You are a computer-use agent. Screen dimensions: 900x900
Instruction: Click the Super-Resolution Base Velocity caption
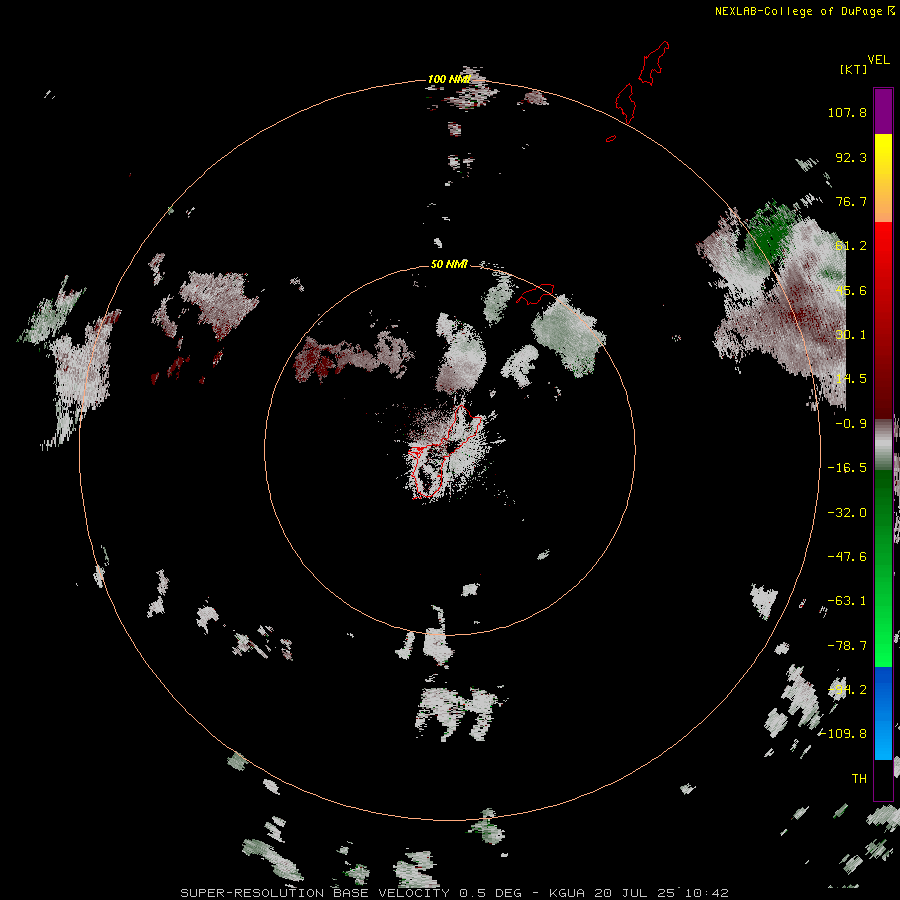click(454, 893)
